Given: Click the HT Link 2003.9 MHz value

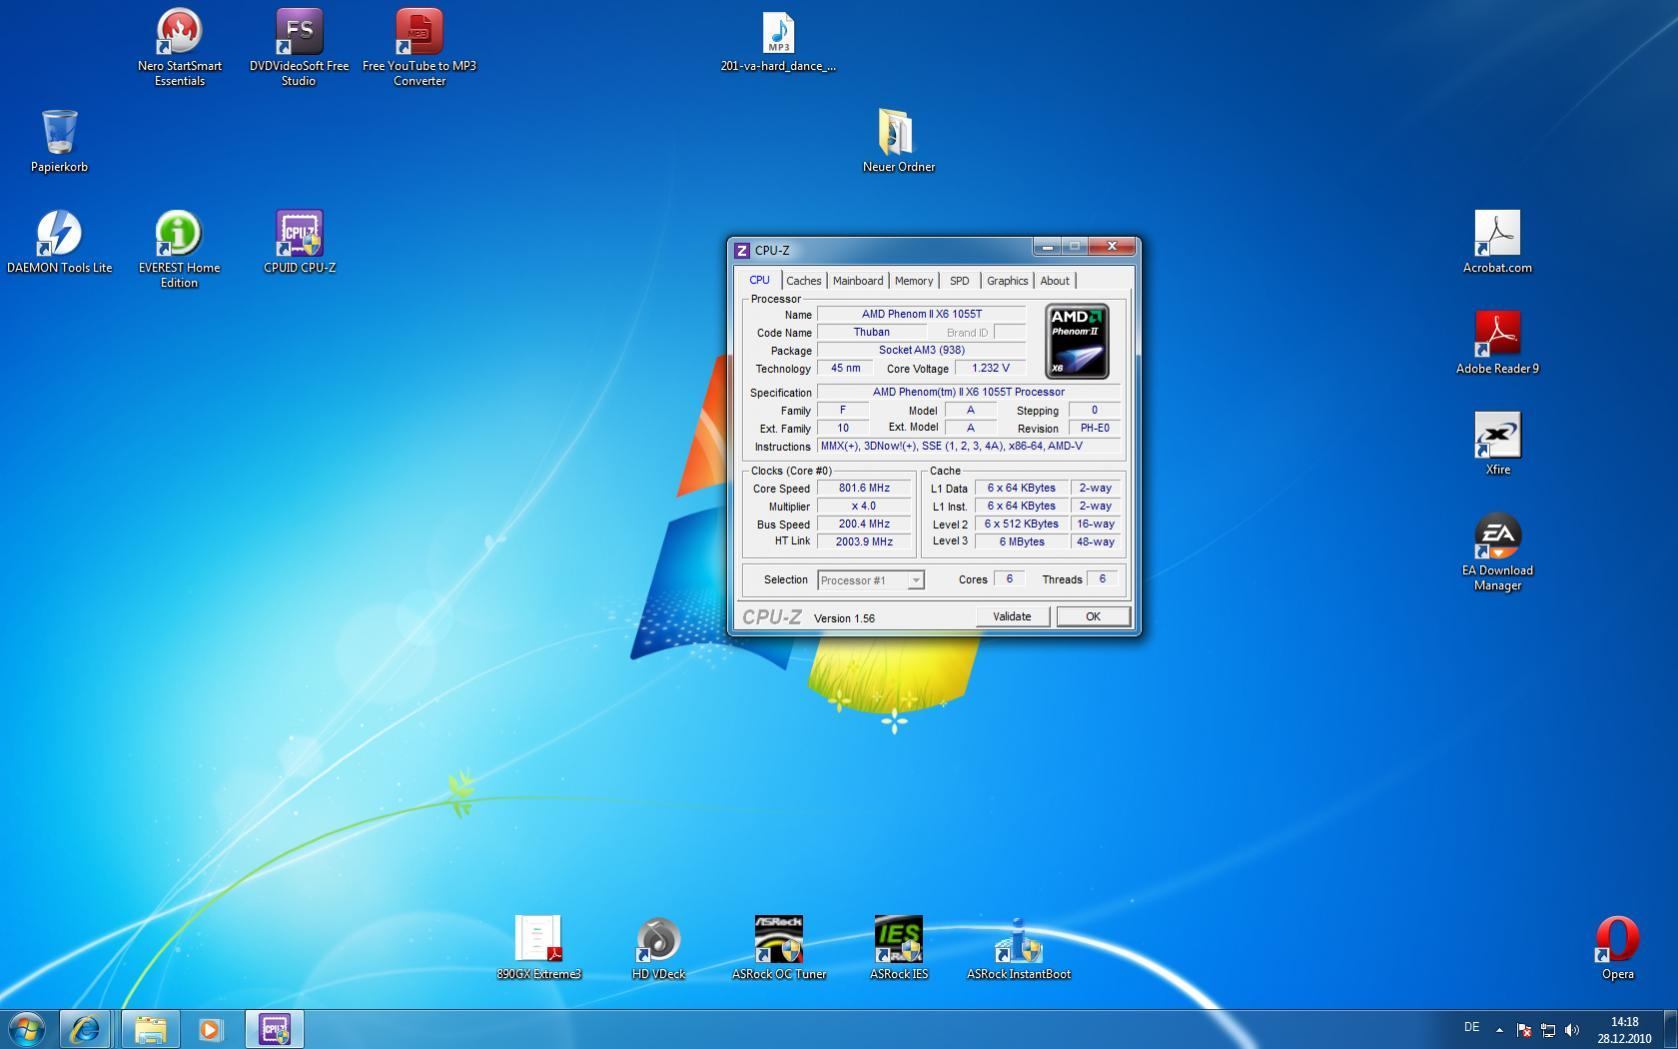Looking at the screenshot, I should [864, 542].
